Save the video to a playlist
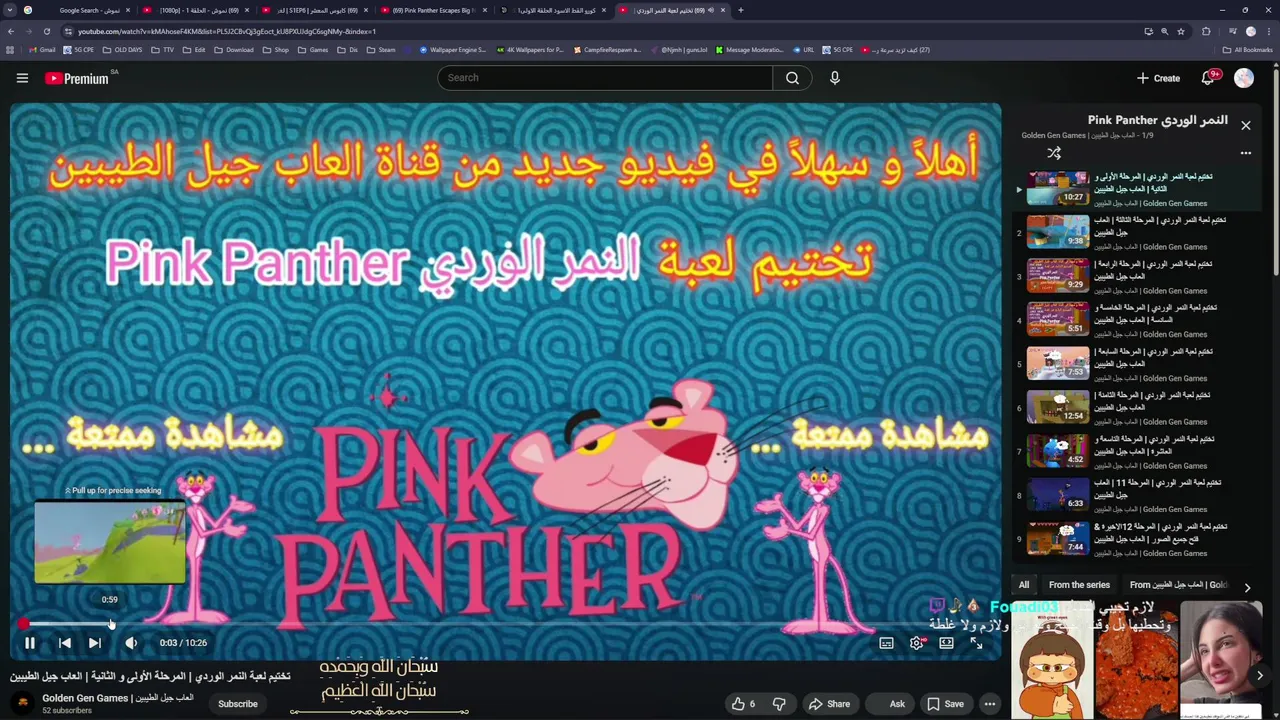 click(x=945, y=704)
